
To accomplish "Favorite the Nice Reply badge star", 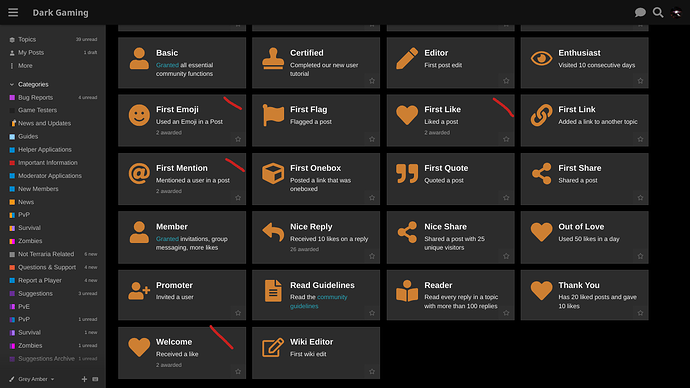I will tap(372, 256).
